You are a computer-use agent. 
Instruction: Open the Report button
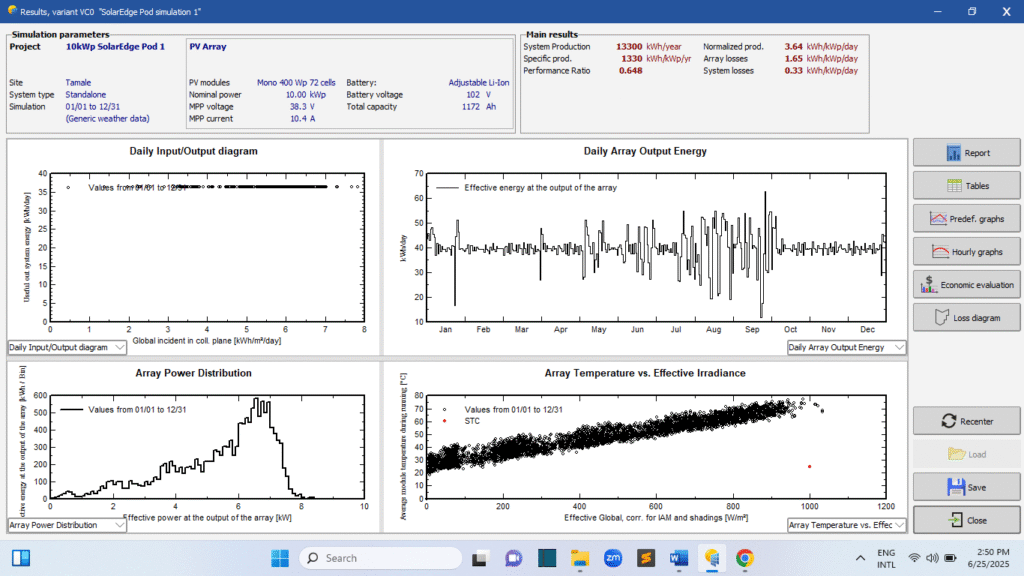point(966,153)
